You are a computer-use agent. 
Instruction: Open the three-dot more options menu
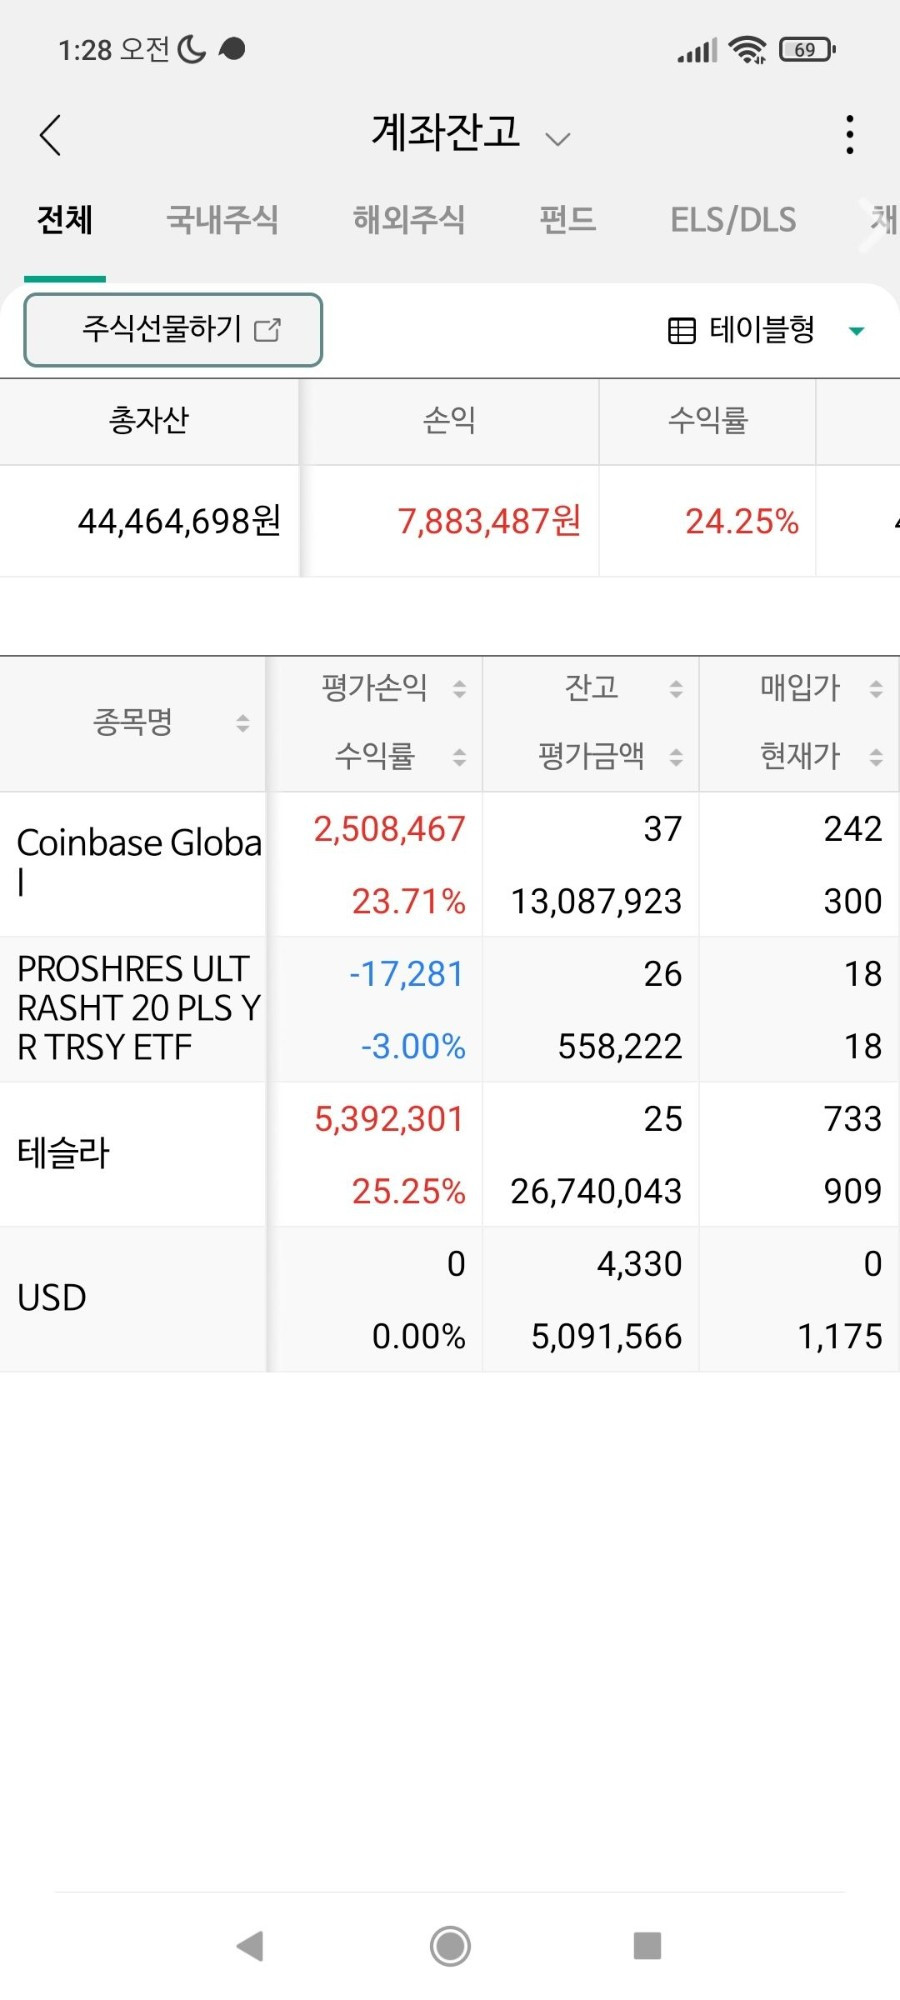pyautogui.click(x=849, y=135)
